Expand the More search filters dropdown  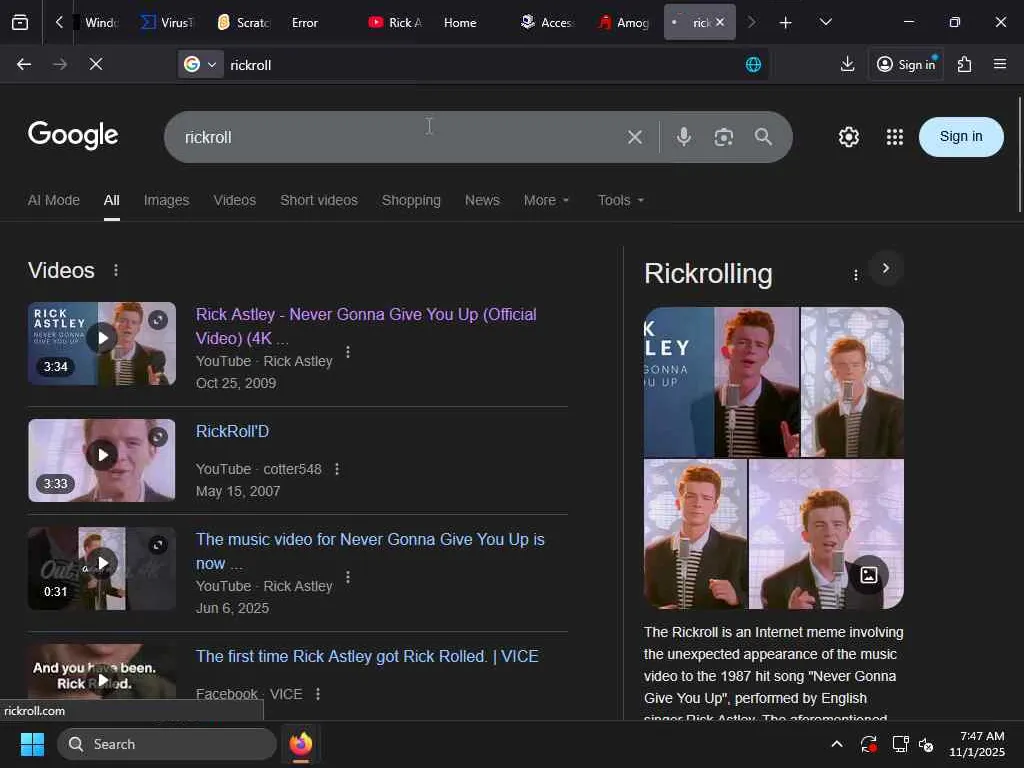pos(546,200)
